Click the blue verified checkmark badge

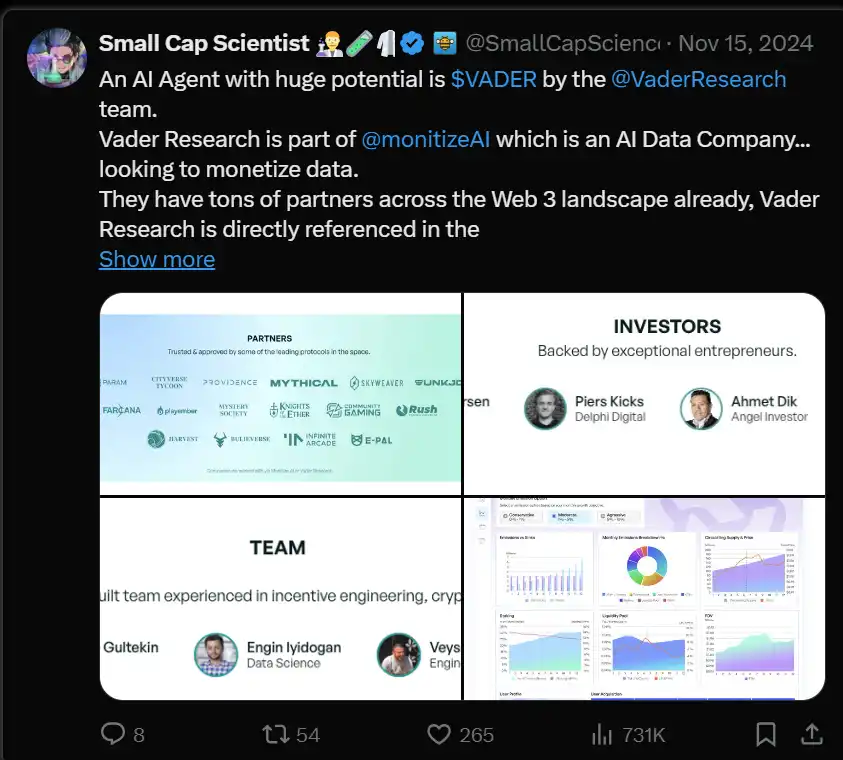pyautogui.click(x=412, y=43)
